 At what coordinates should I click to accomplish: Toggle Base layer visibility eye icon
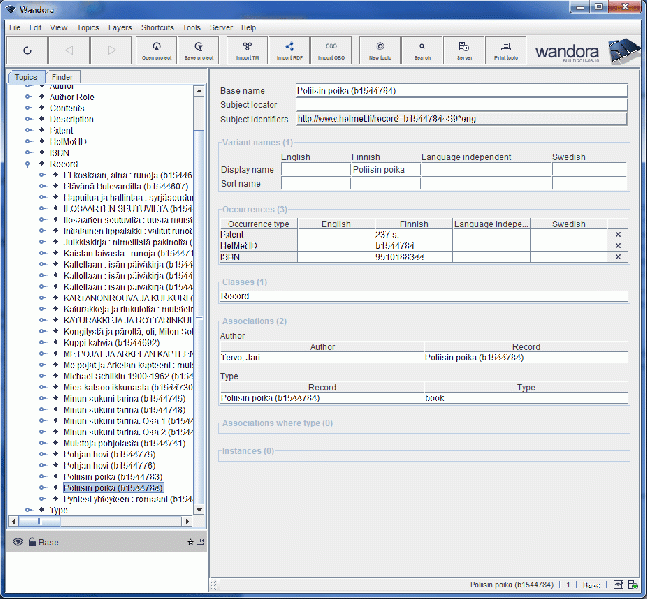tap(17, 542)
